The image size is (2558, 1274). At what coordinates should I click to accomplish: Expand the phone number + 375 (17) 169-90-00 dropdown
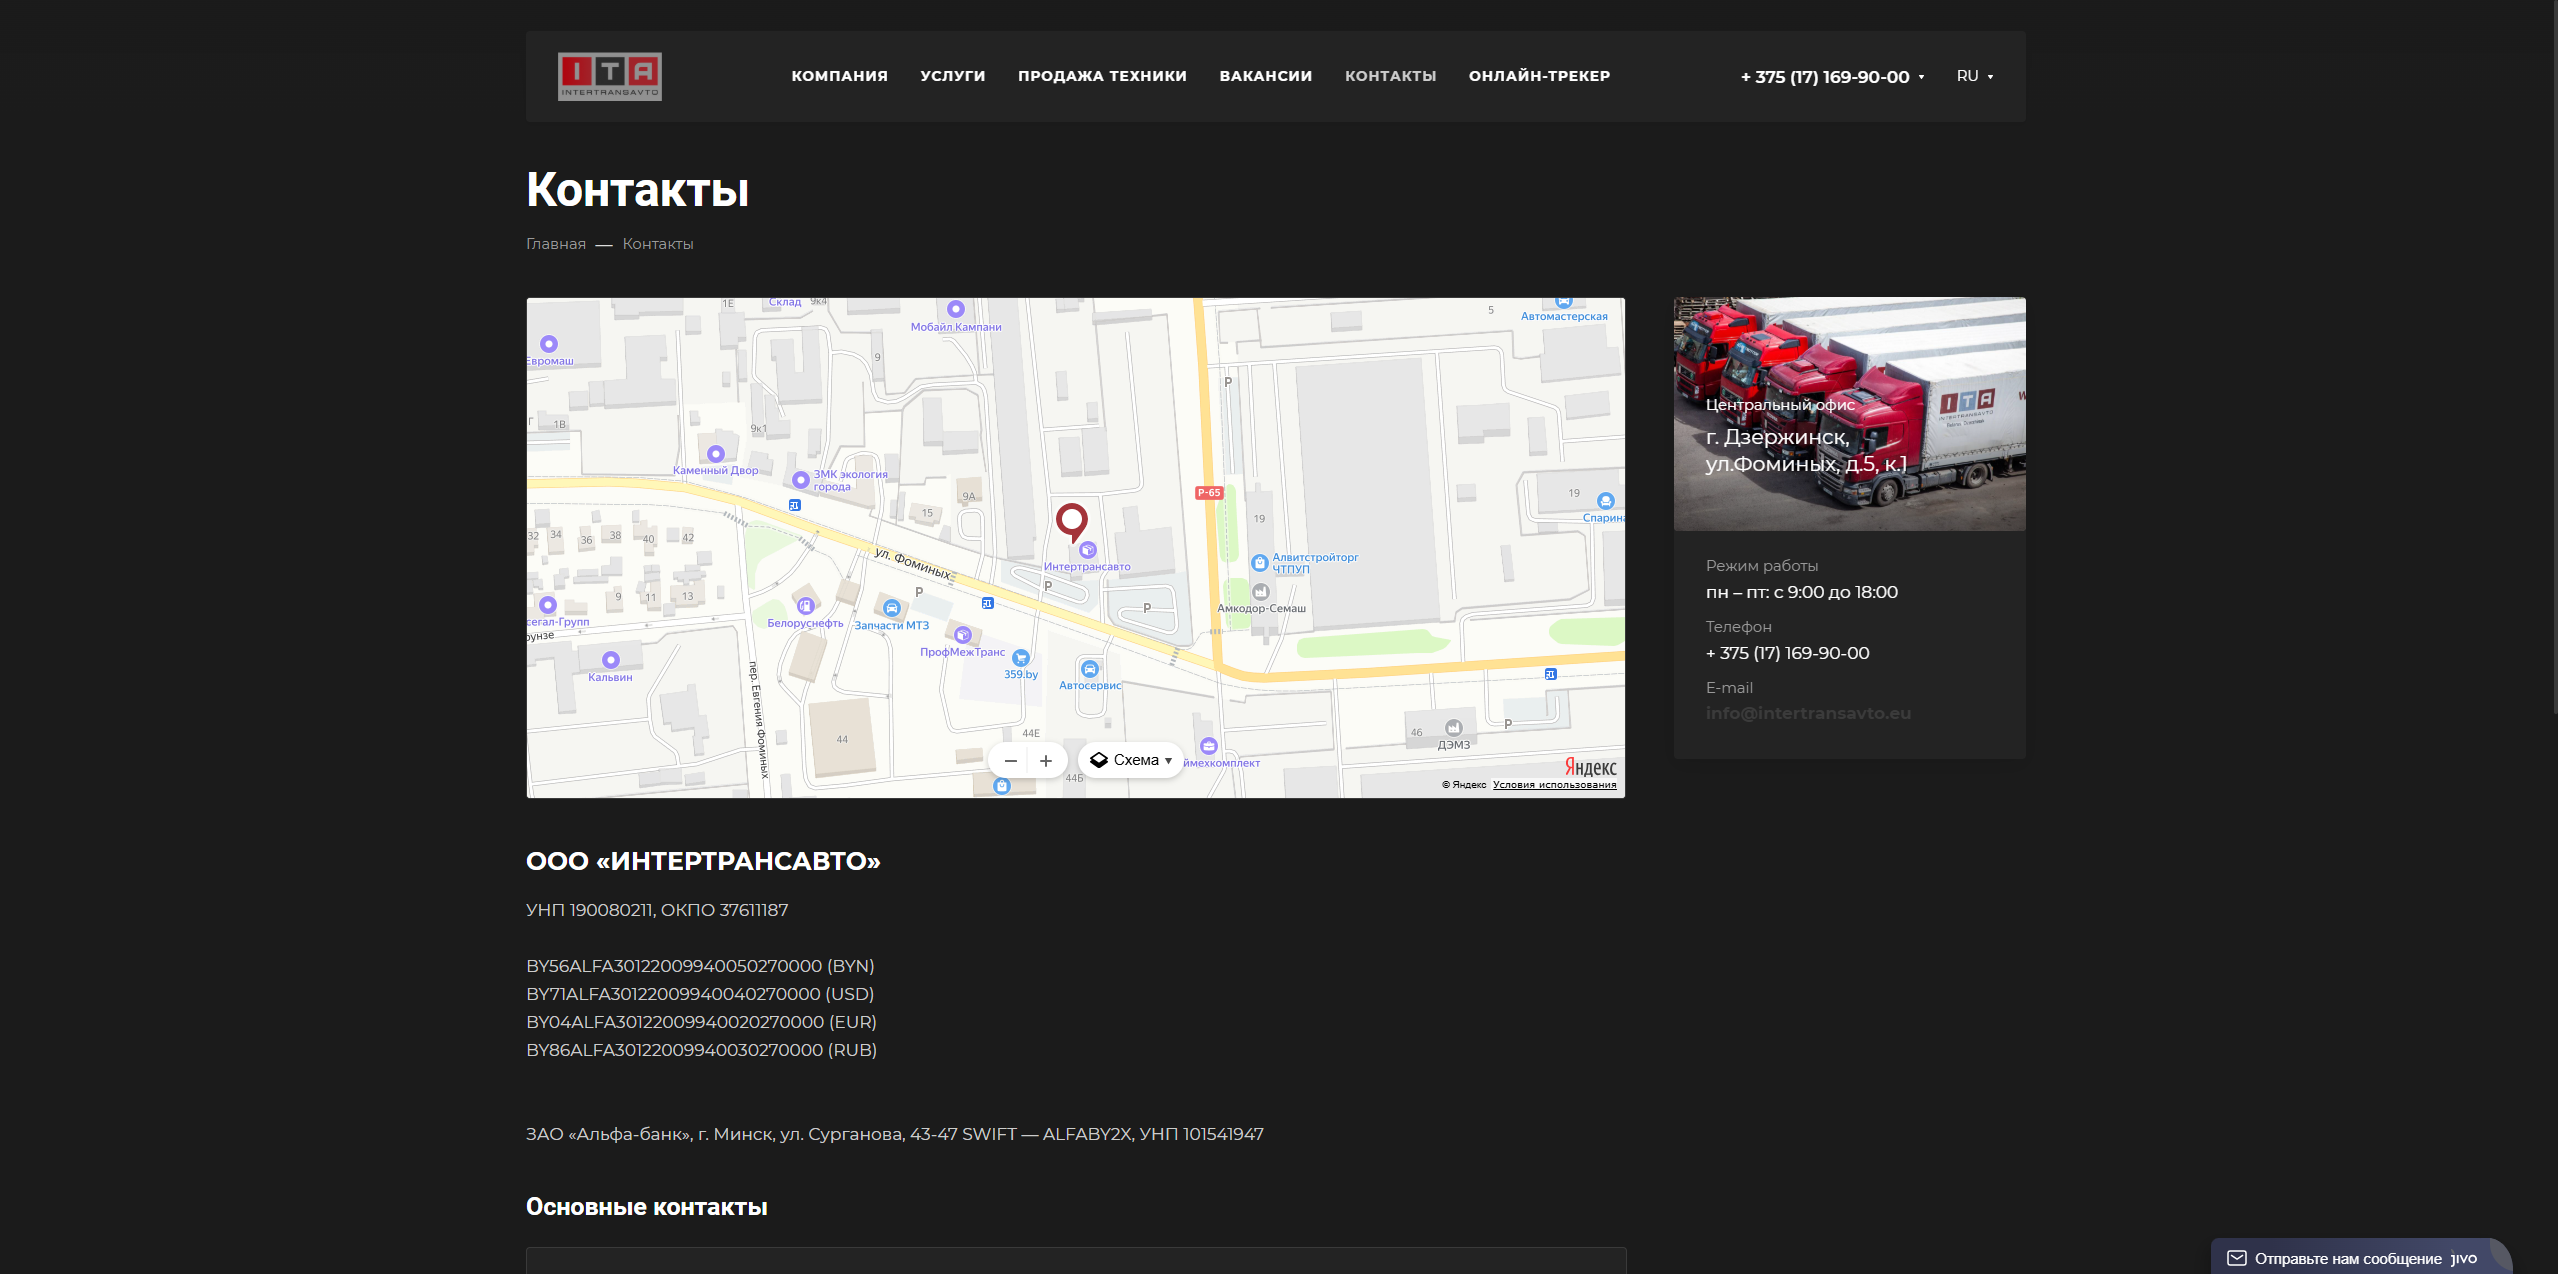[1831, 76]
